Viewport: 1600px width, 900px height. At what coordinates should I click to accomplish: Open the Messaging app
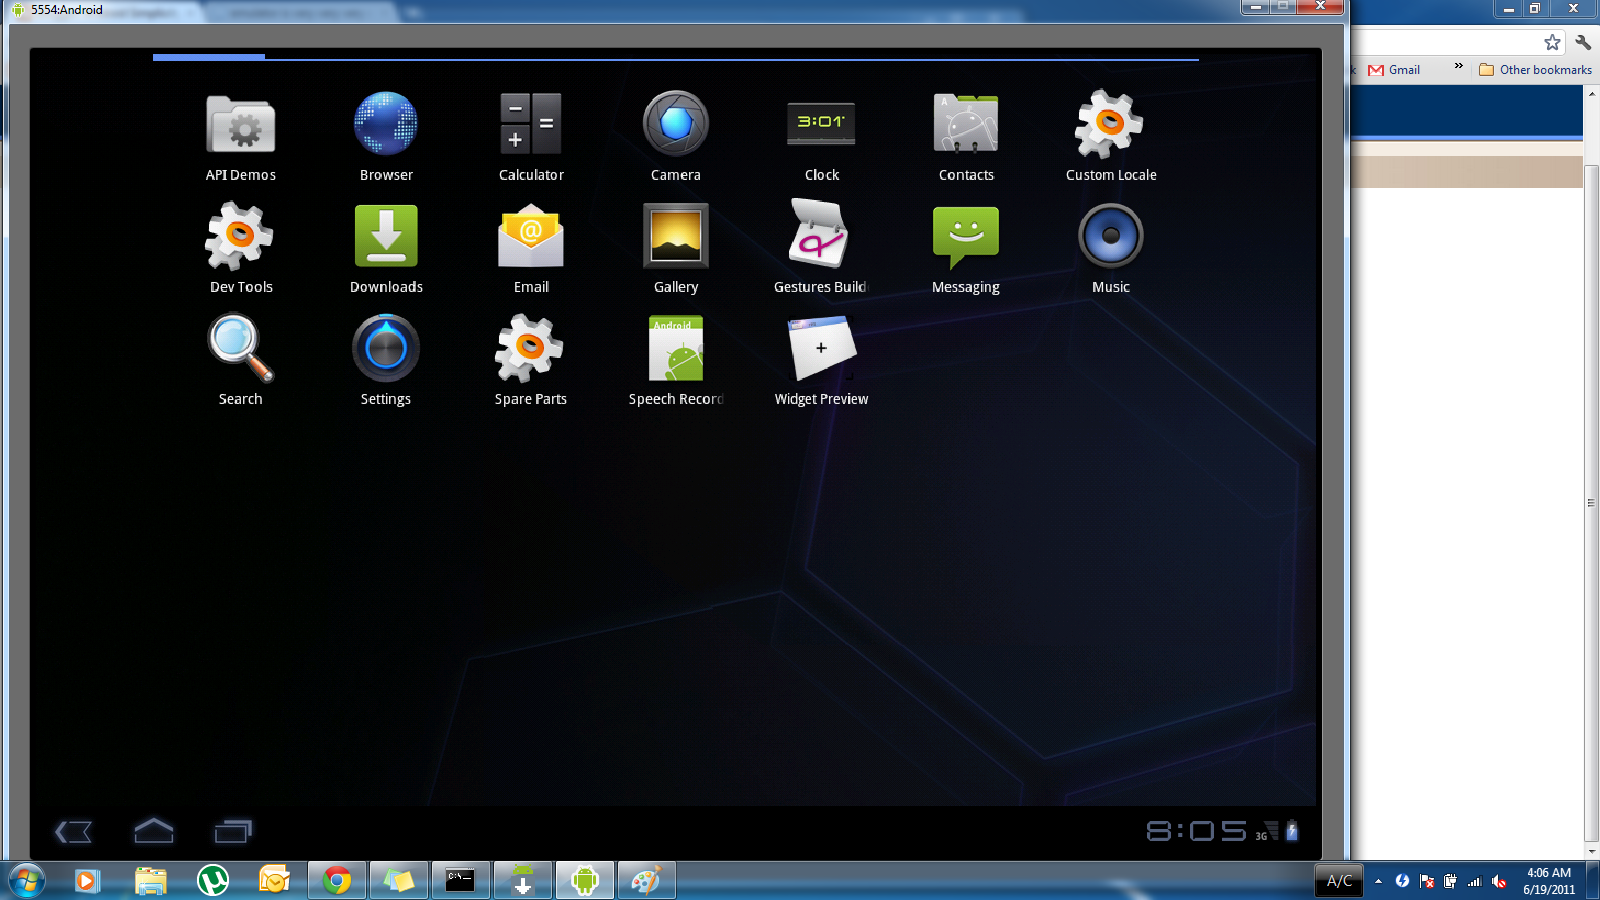(x=965, y=235)
